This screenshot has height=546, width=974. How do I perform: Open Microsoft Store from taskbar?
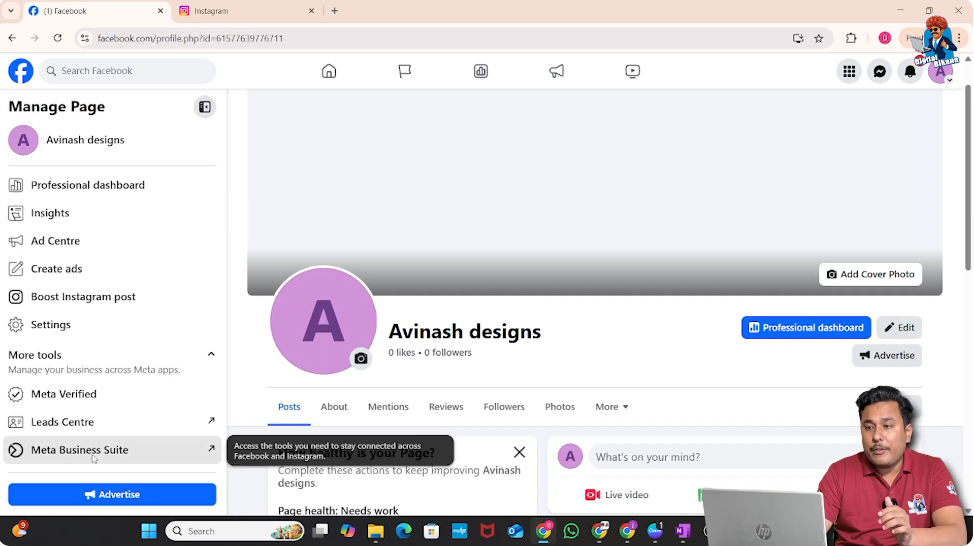pos(431,531)
